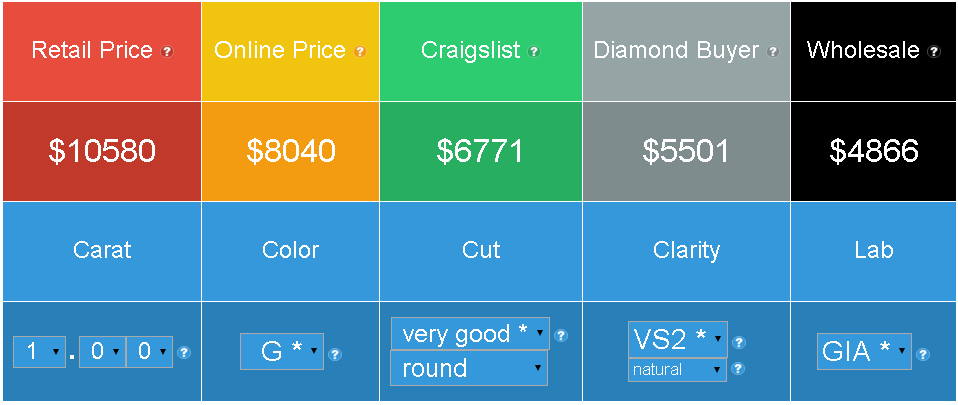
Task: Open the second carat decimal digit dropdown
Action: [149, 352]
